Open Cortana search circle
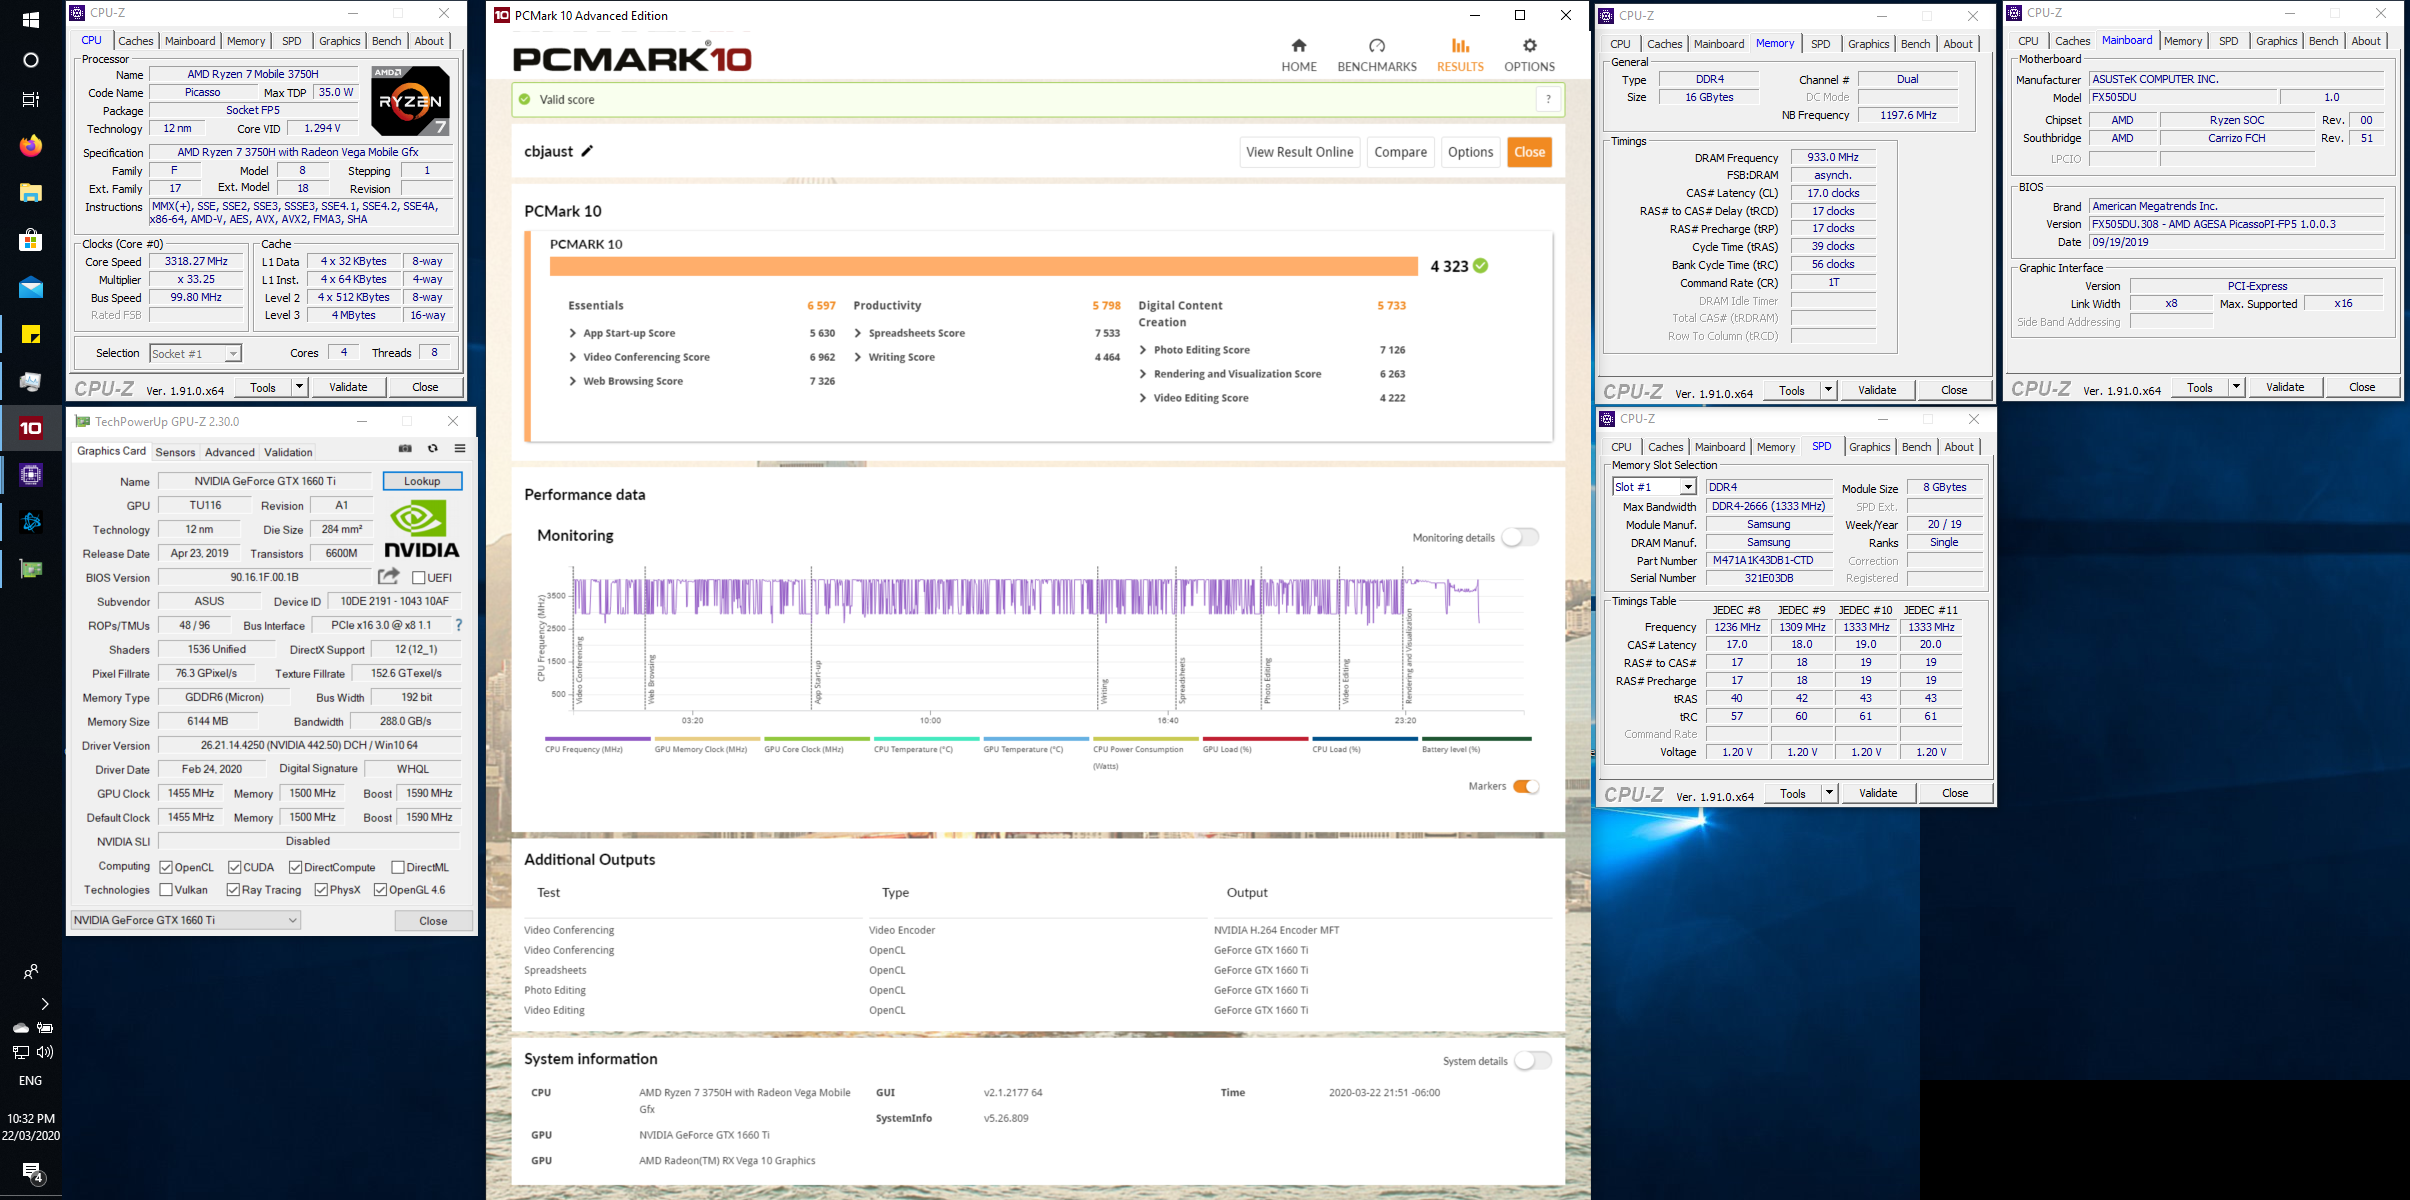The image size is (2410, 1200). [x=31, y=60]
